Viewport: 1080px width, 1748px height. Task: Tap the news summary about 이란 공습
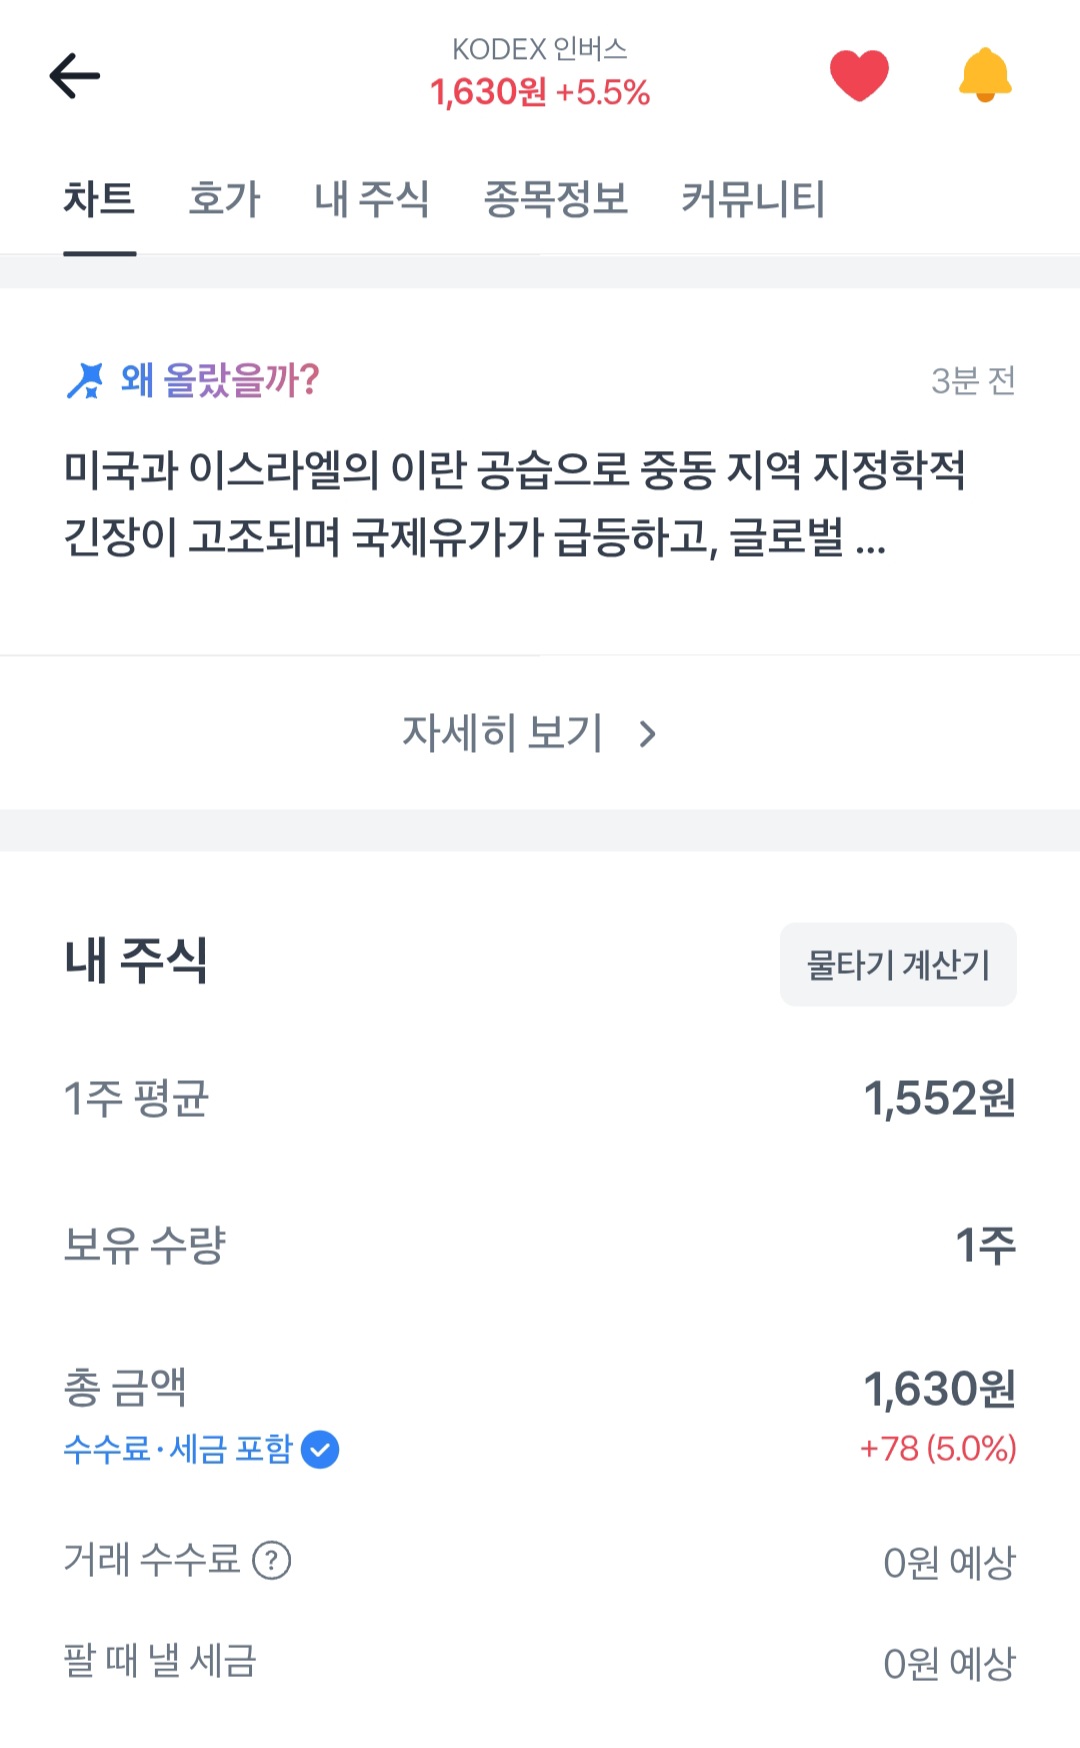coord(515,503)
